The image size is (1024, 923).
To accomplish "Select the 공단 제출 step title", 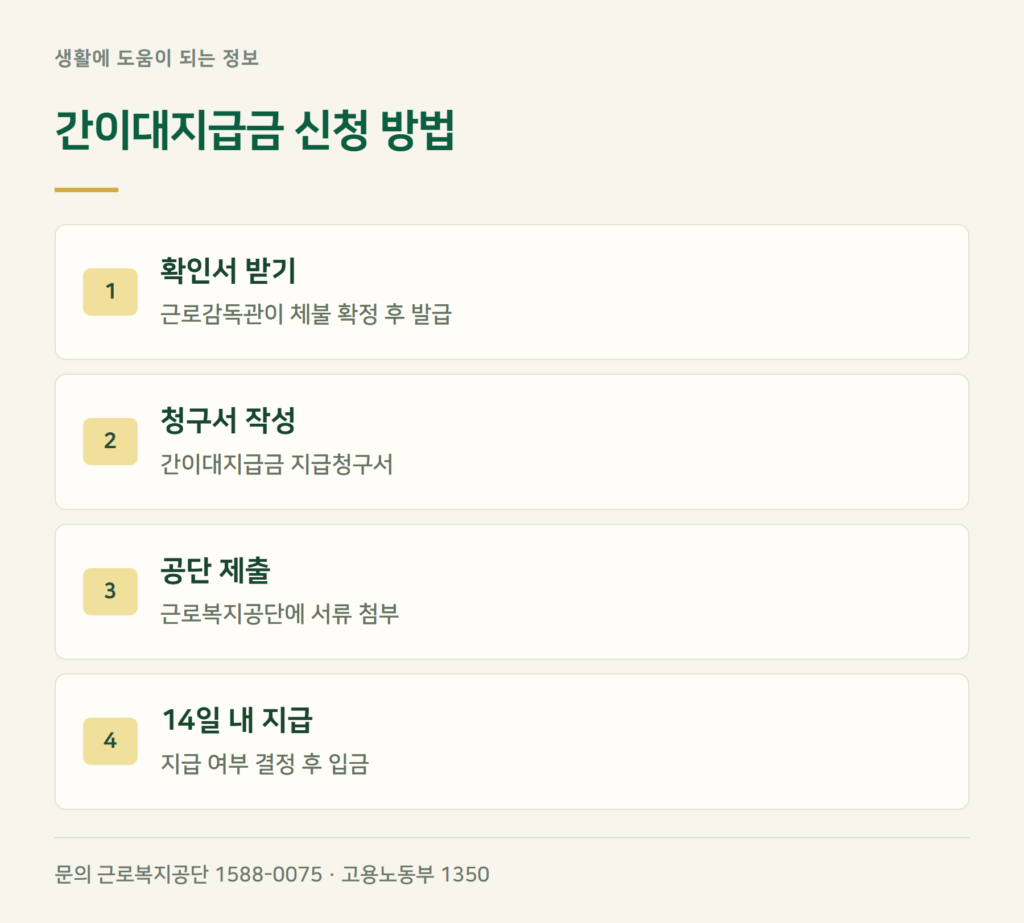I will [x=215, y=570].
